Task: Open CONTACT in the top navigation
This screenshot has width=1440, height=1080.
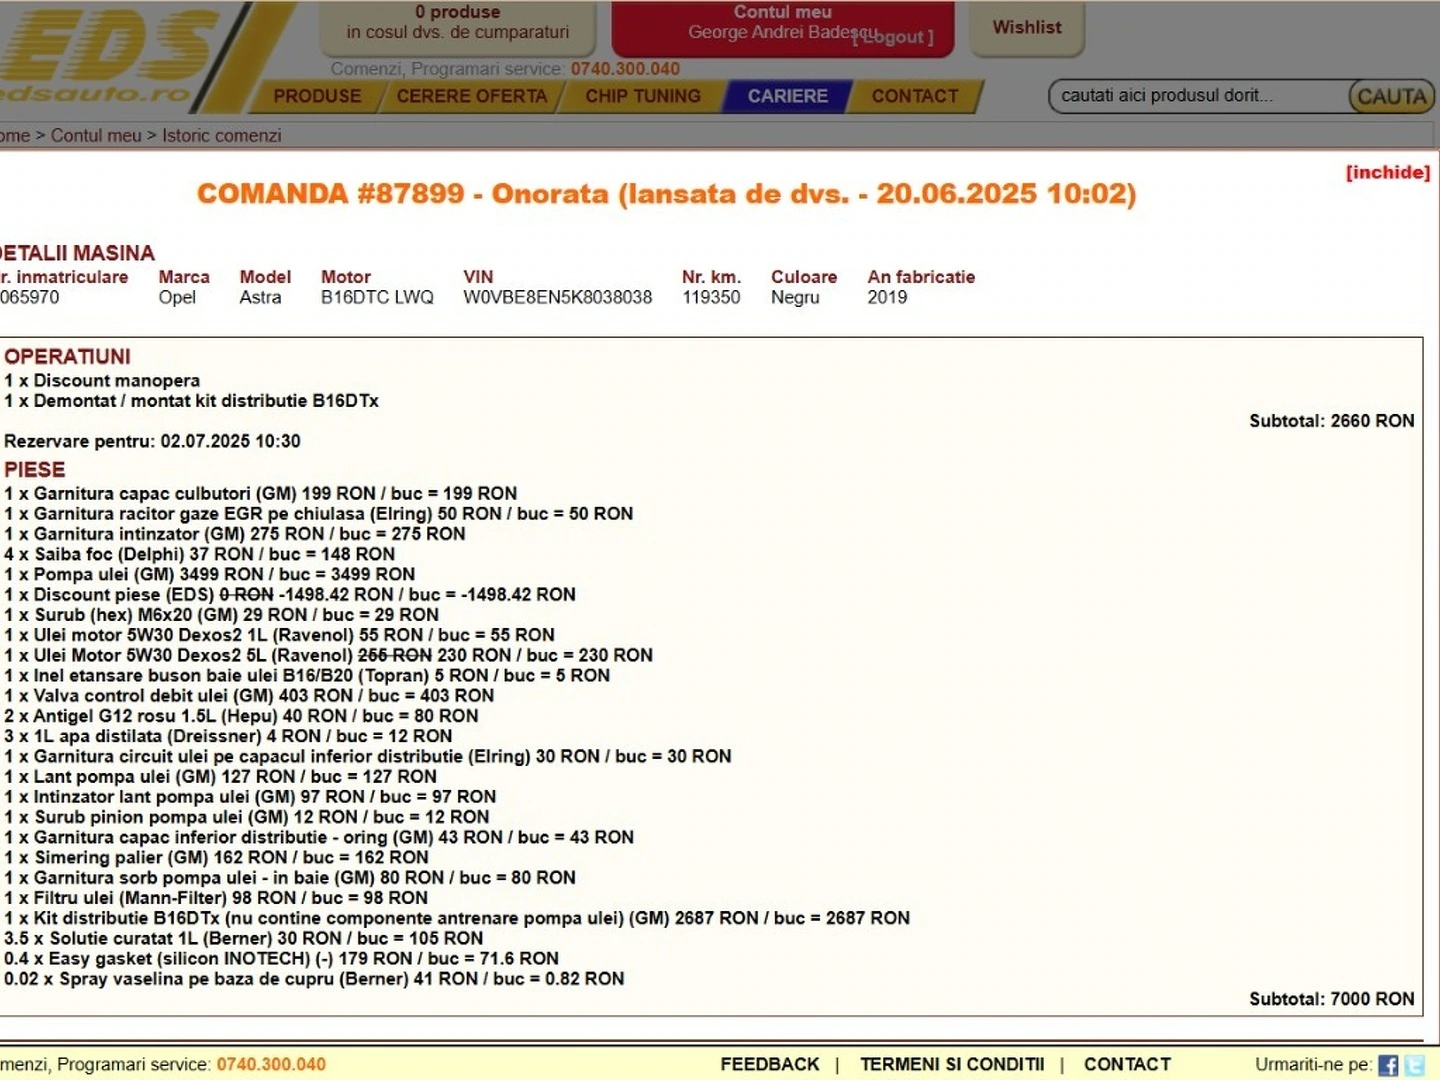Action: coord(914,96)
